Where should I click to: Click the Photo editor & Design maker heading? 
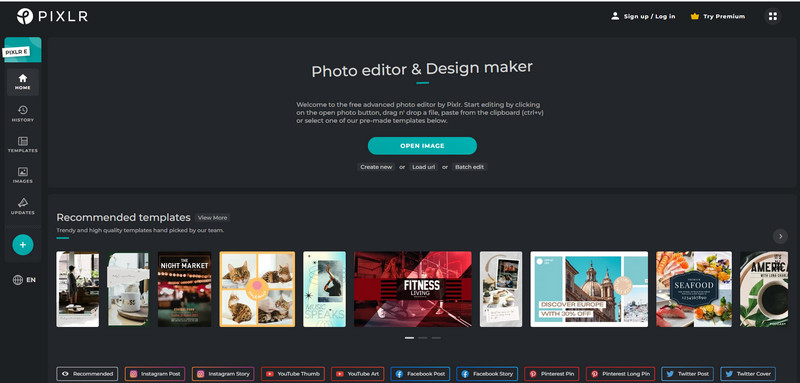click(422, 70)
